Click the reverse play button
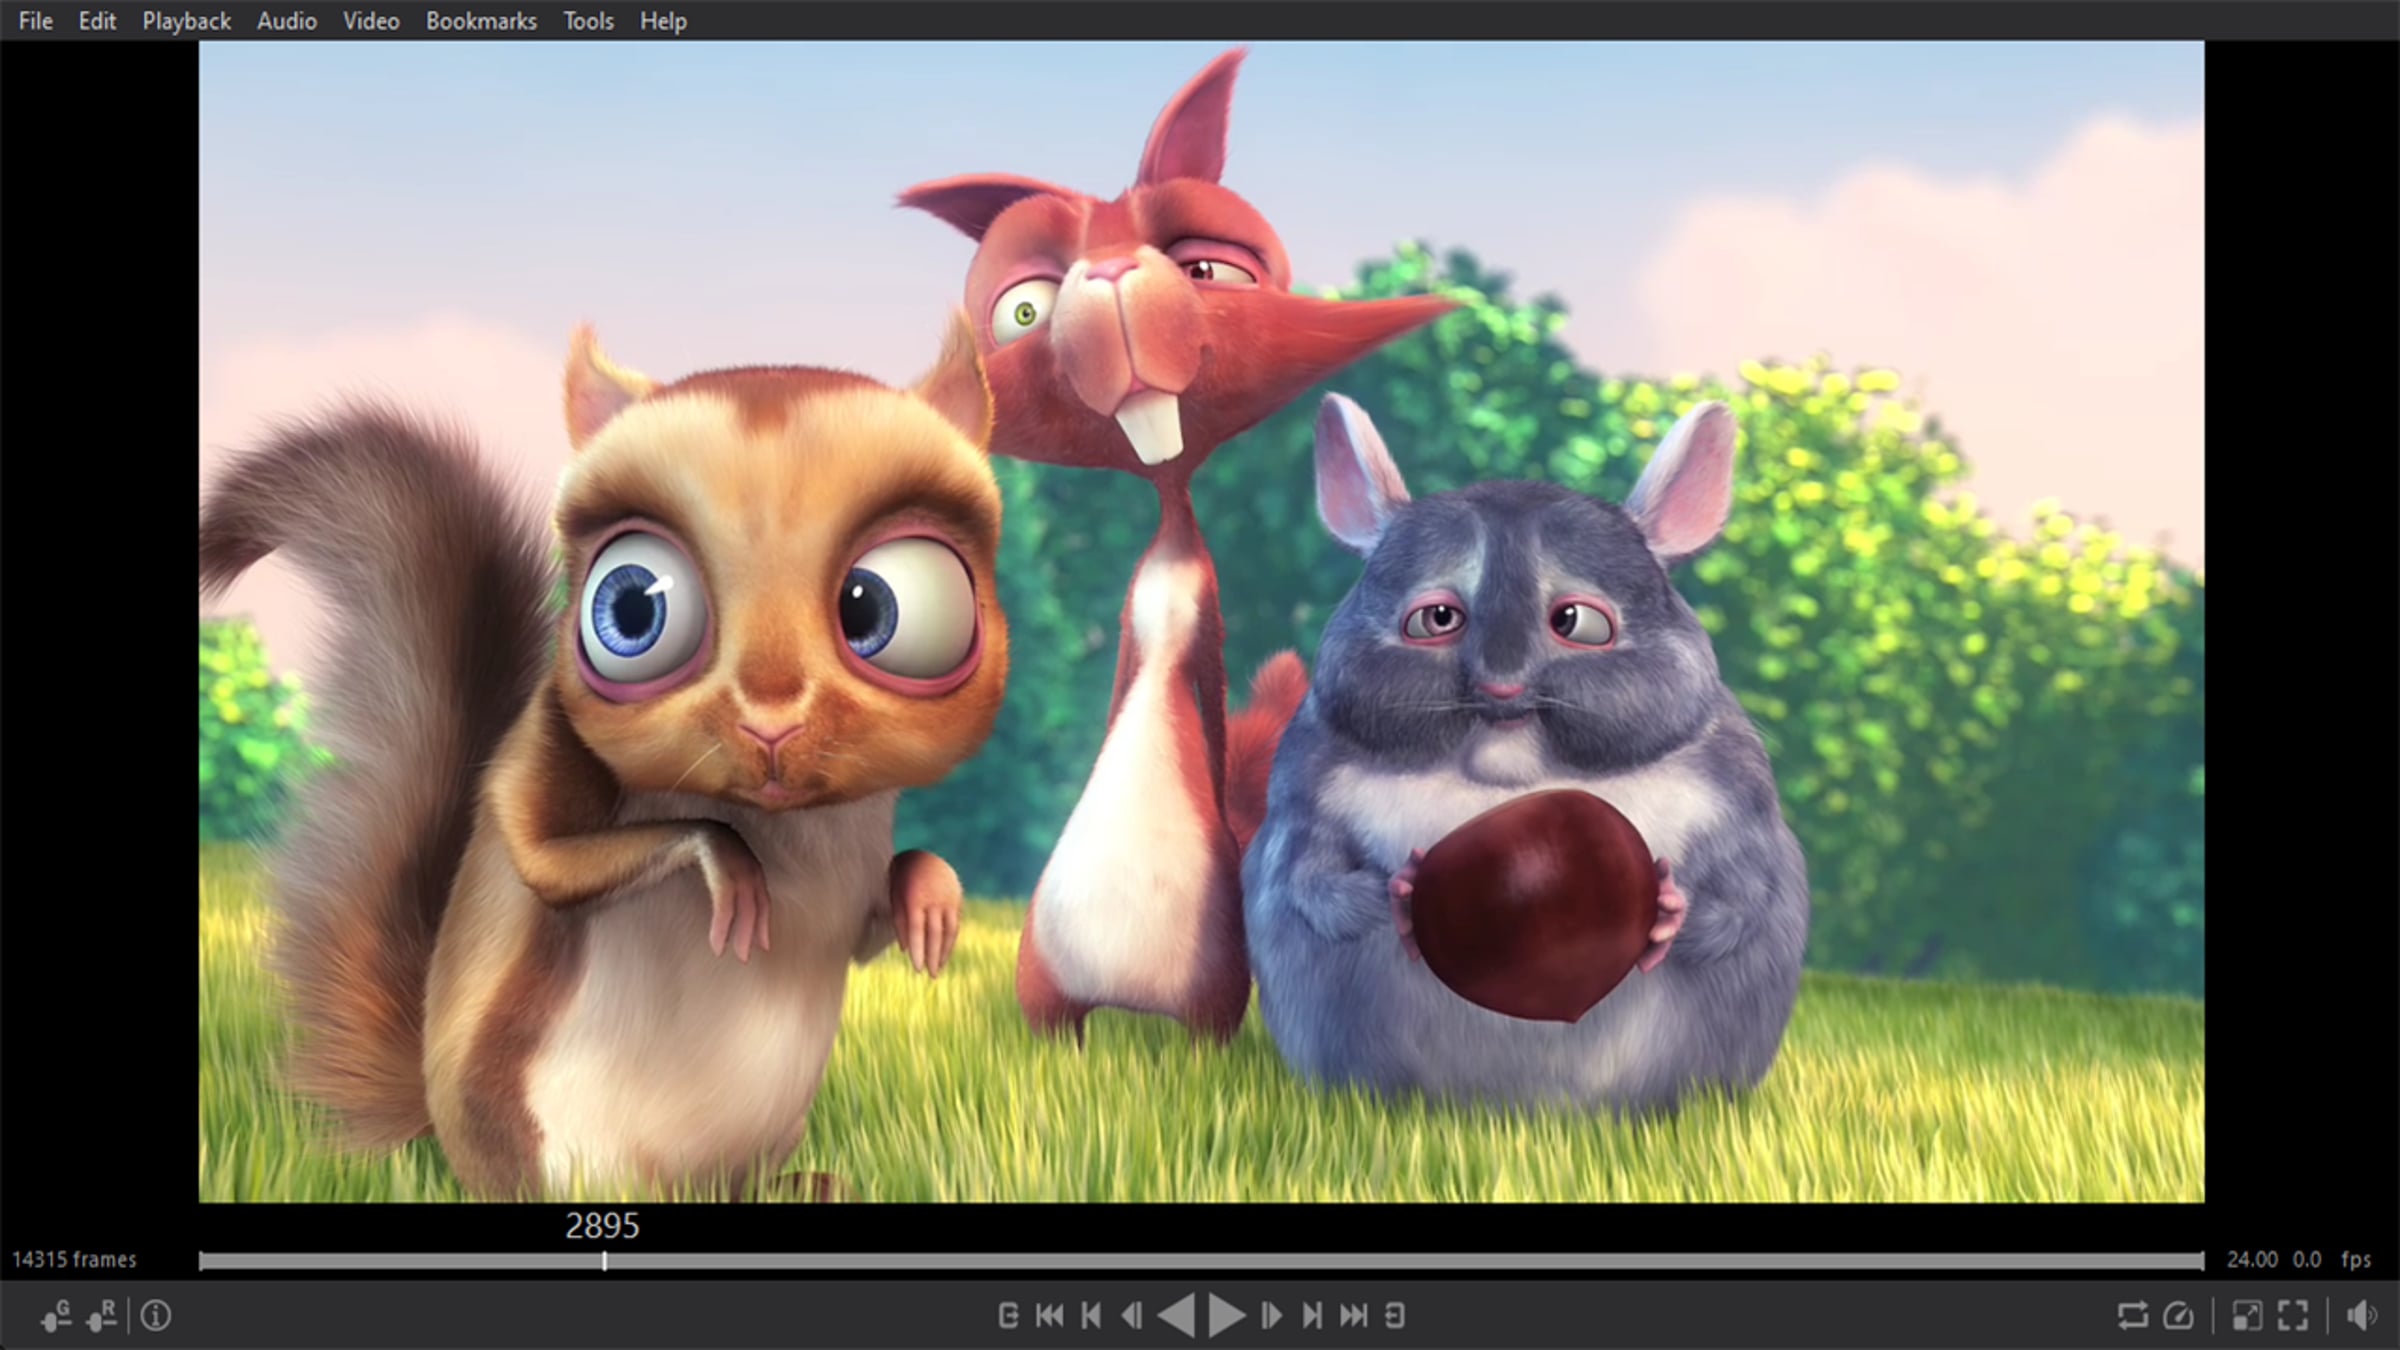The width and height of the screenshot is (2400, 1350). tap(1177, 1315)
